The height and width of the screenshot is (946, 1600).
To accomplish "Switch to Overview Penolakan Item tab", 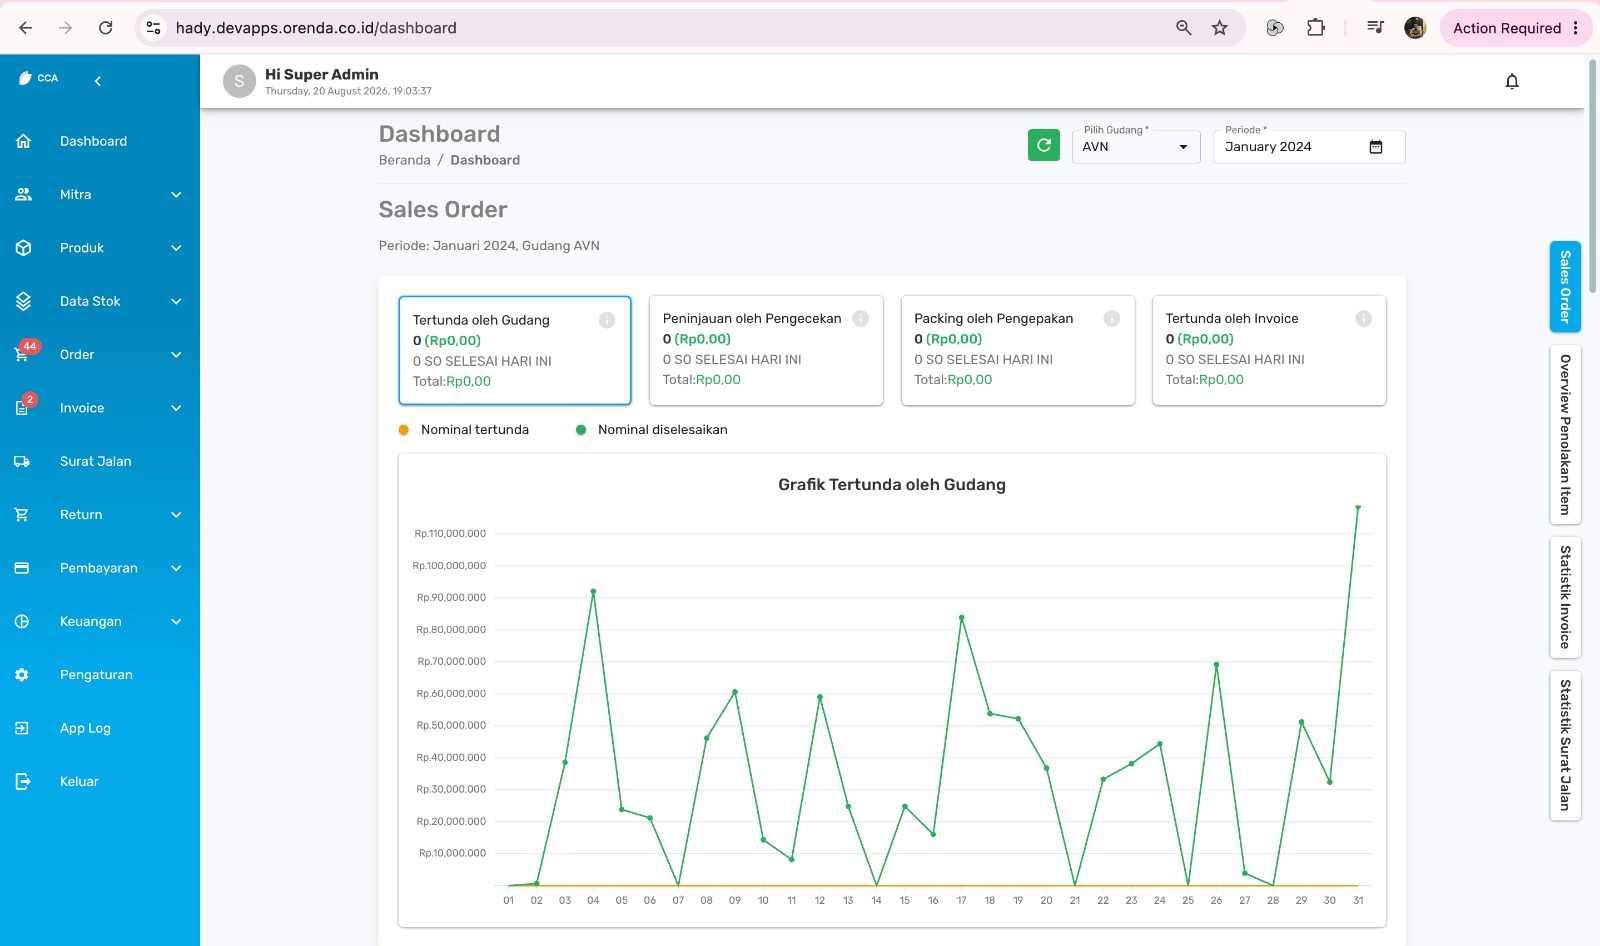I will 1565,435.
